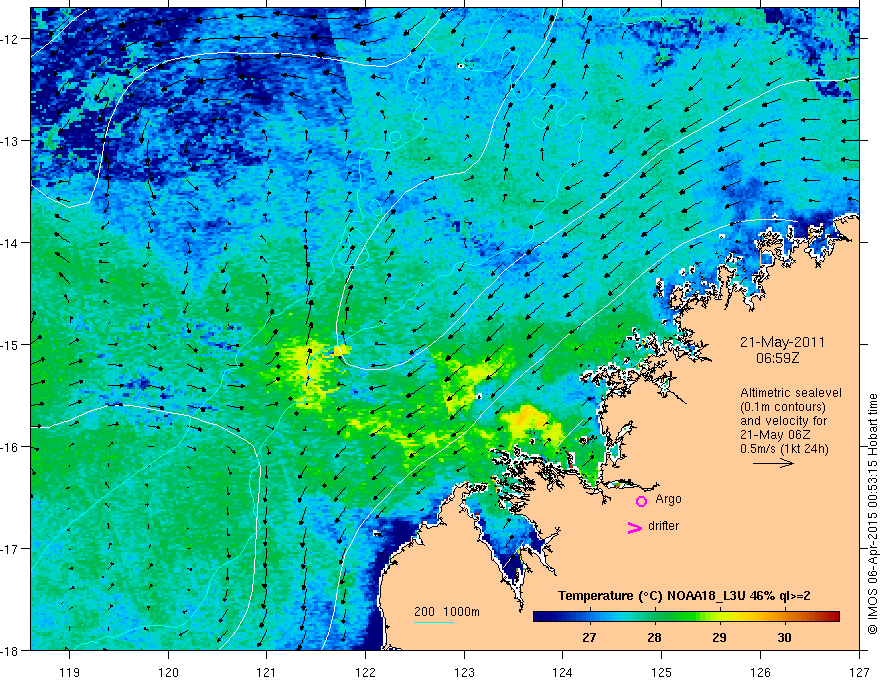880x680 pixels.
Task: Click longitude axis label 127
Action: tap(859, 672)
